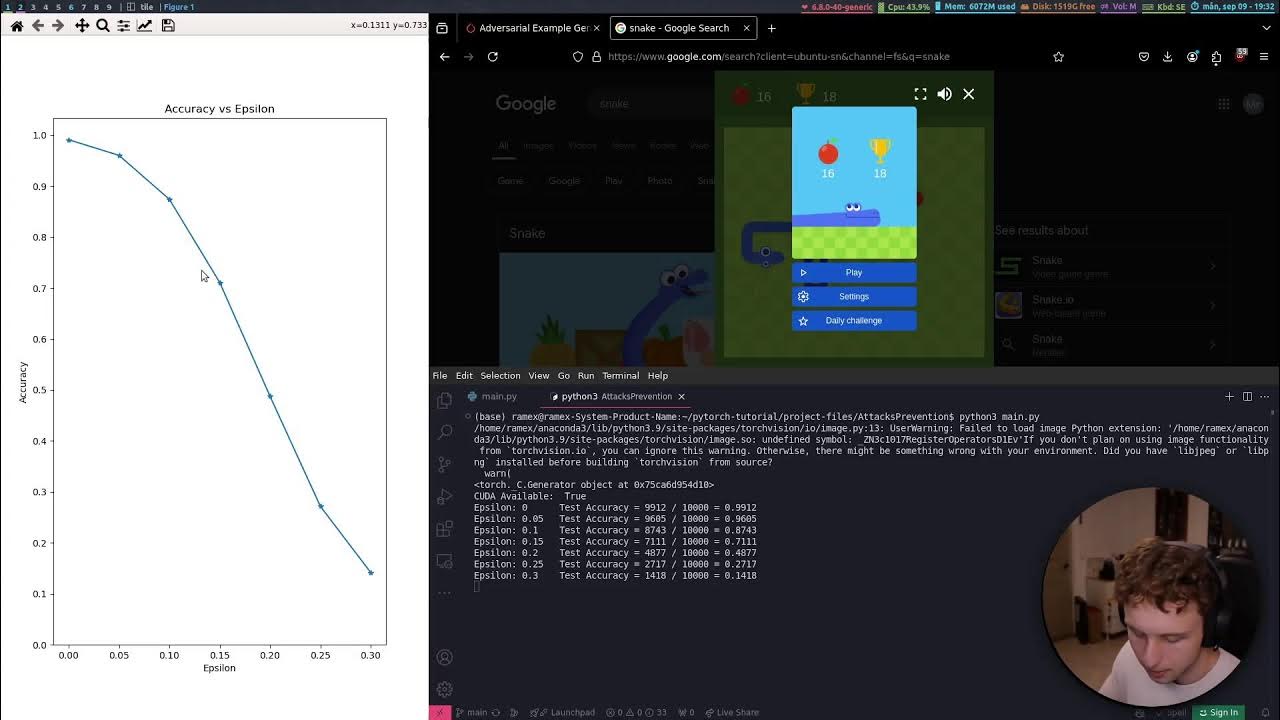Save to Pocket from the Firefox toolbar

click(1143, 57)
